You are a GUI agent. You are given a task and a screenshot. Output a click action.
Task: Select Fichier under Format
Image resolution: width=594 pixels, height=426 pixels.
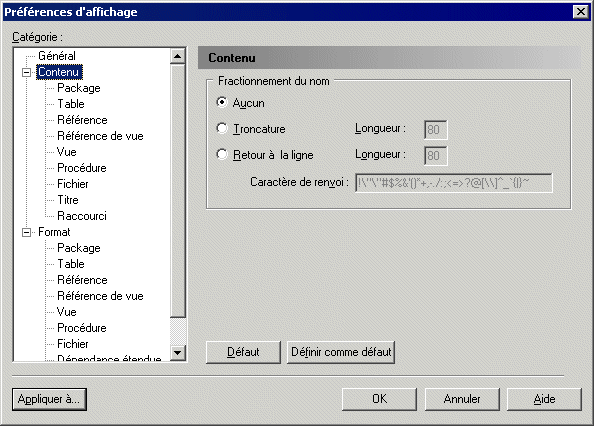(x=73, y=344)
